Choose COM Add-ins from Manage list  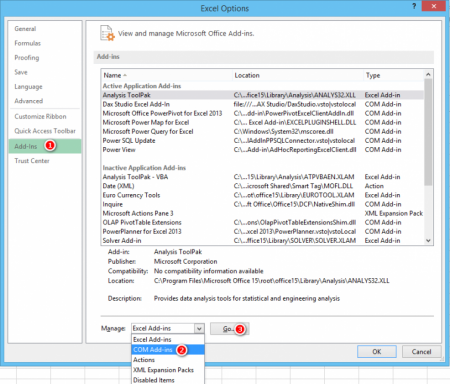(168, 350)
